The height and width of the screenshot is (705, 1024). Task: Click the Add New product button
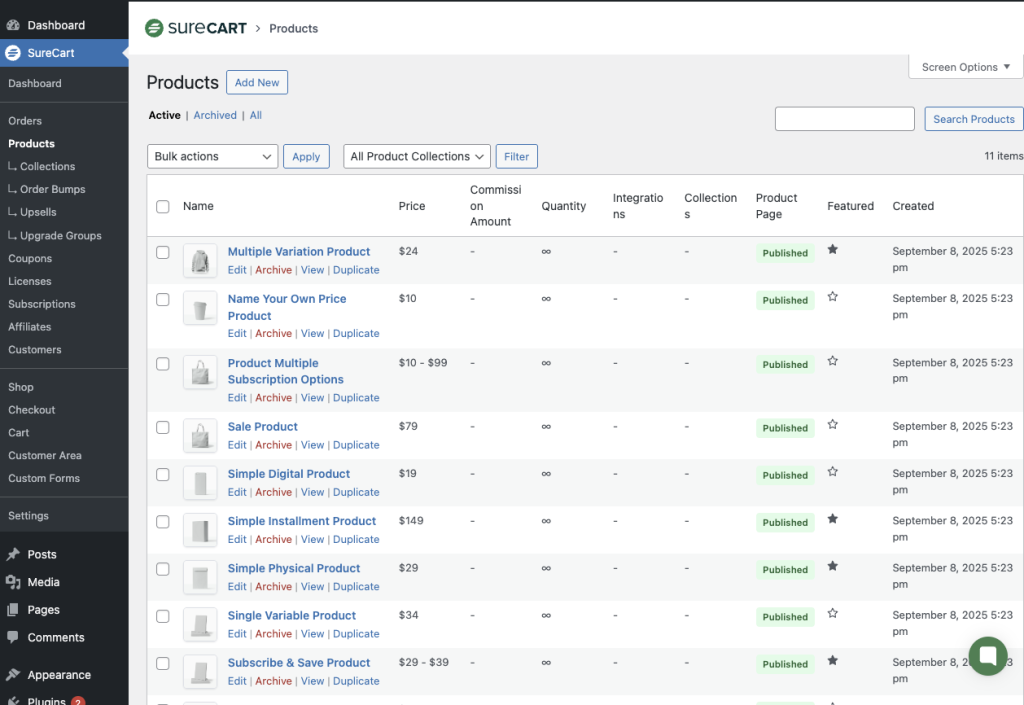pyautogui.click(x=257, y=82)
